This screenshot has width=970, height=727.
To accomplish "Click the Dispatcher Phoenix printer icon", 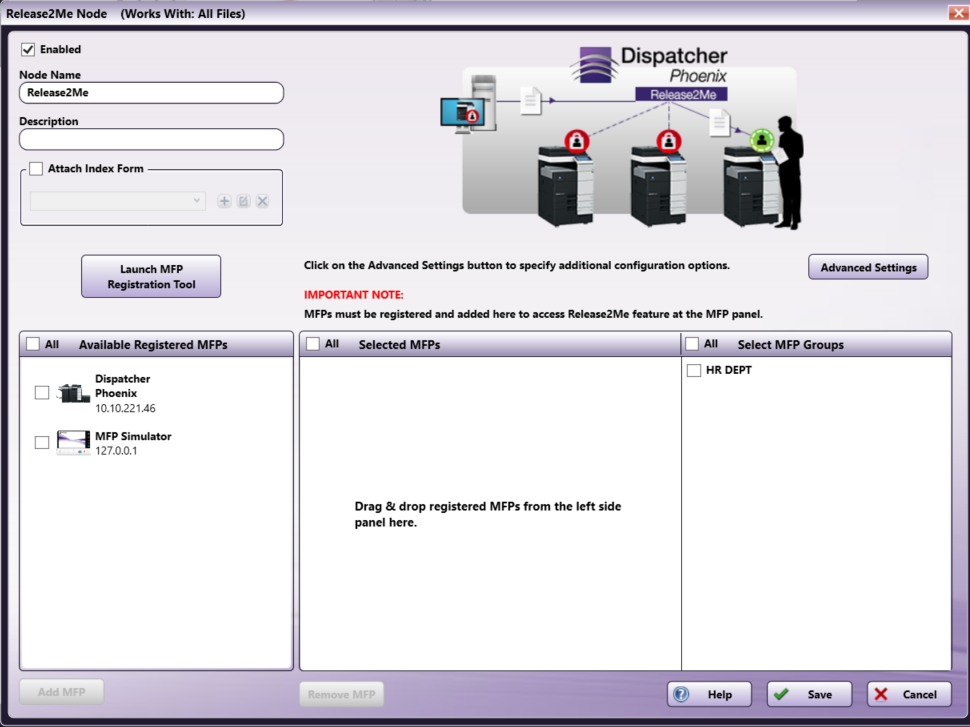I will click(x=73, y=393).
